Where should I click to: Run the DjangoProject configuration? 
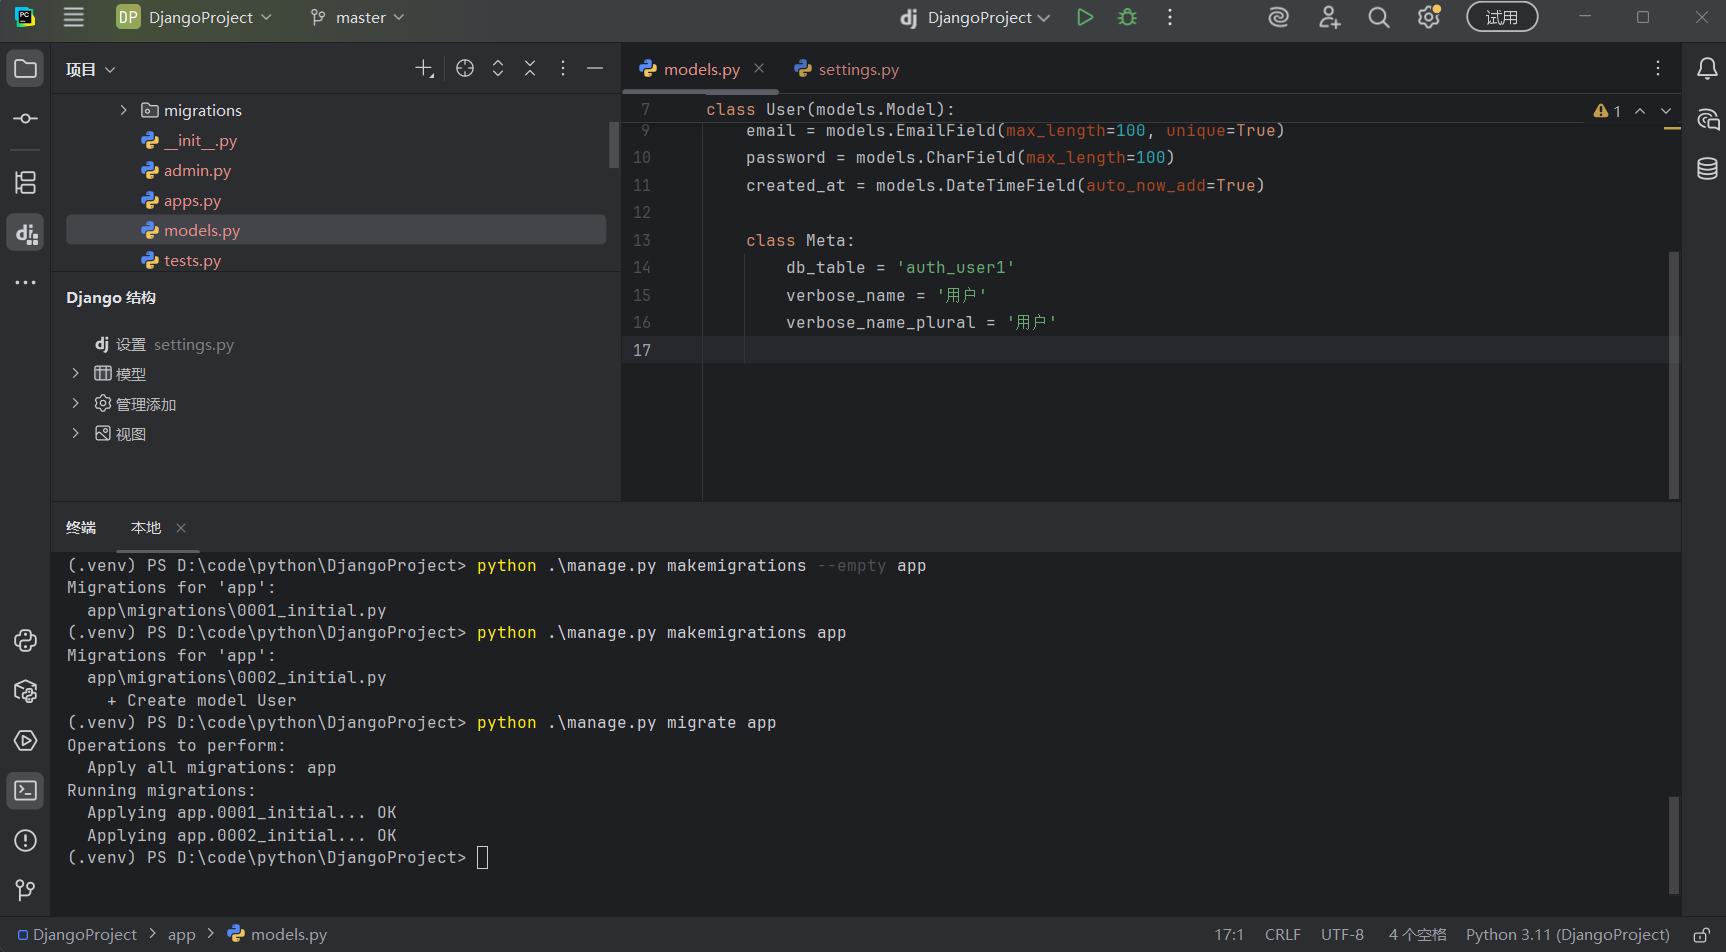1085,17
